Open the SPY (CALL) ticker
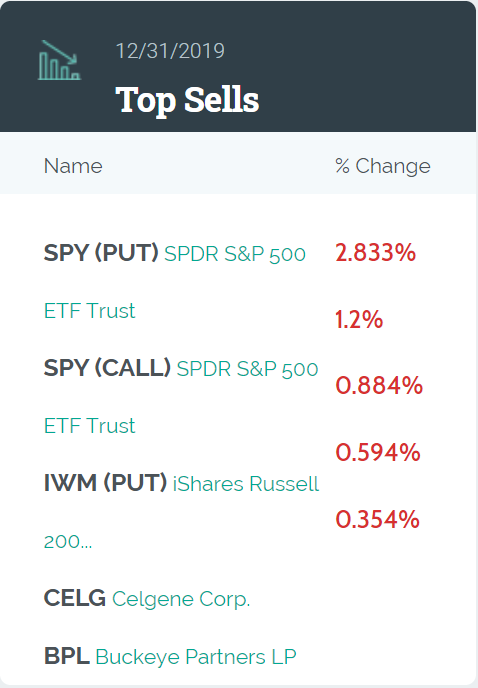The height and width of the screenshot is (688, 478). pos(107,368)
